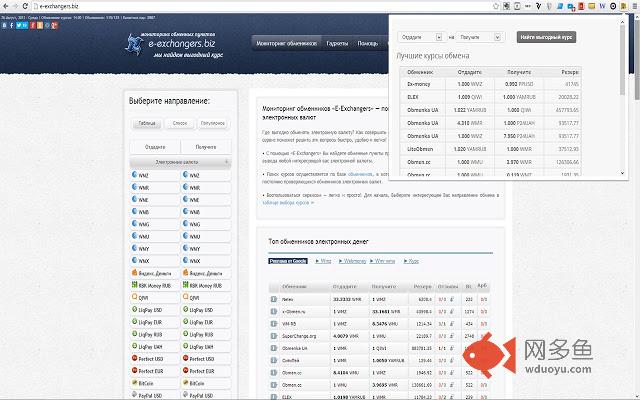Click the Отдадите column header in left panel

pos(155,147)
